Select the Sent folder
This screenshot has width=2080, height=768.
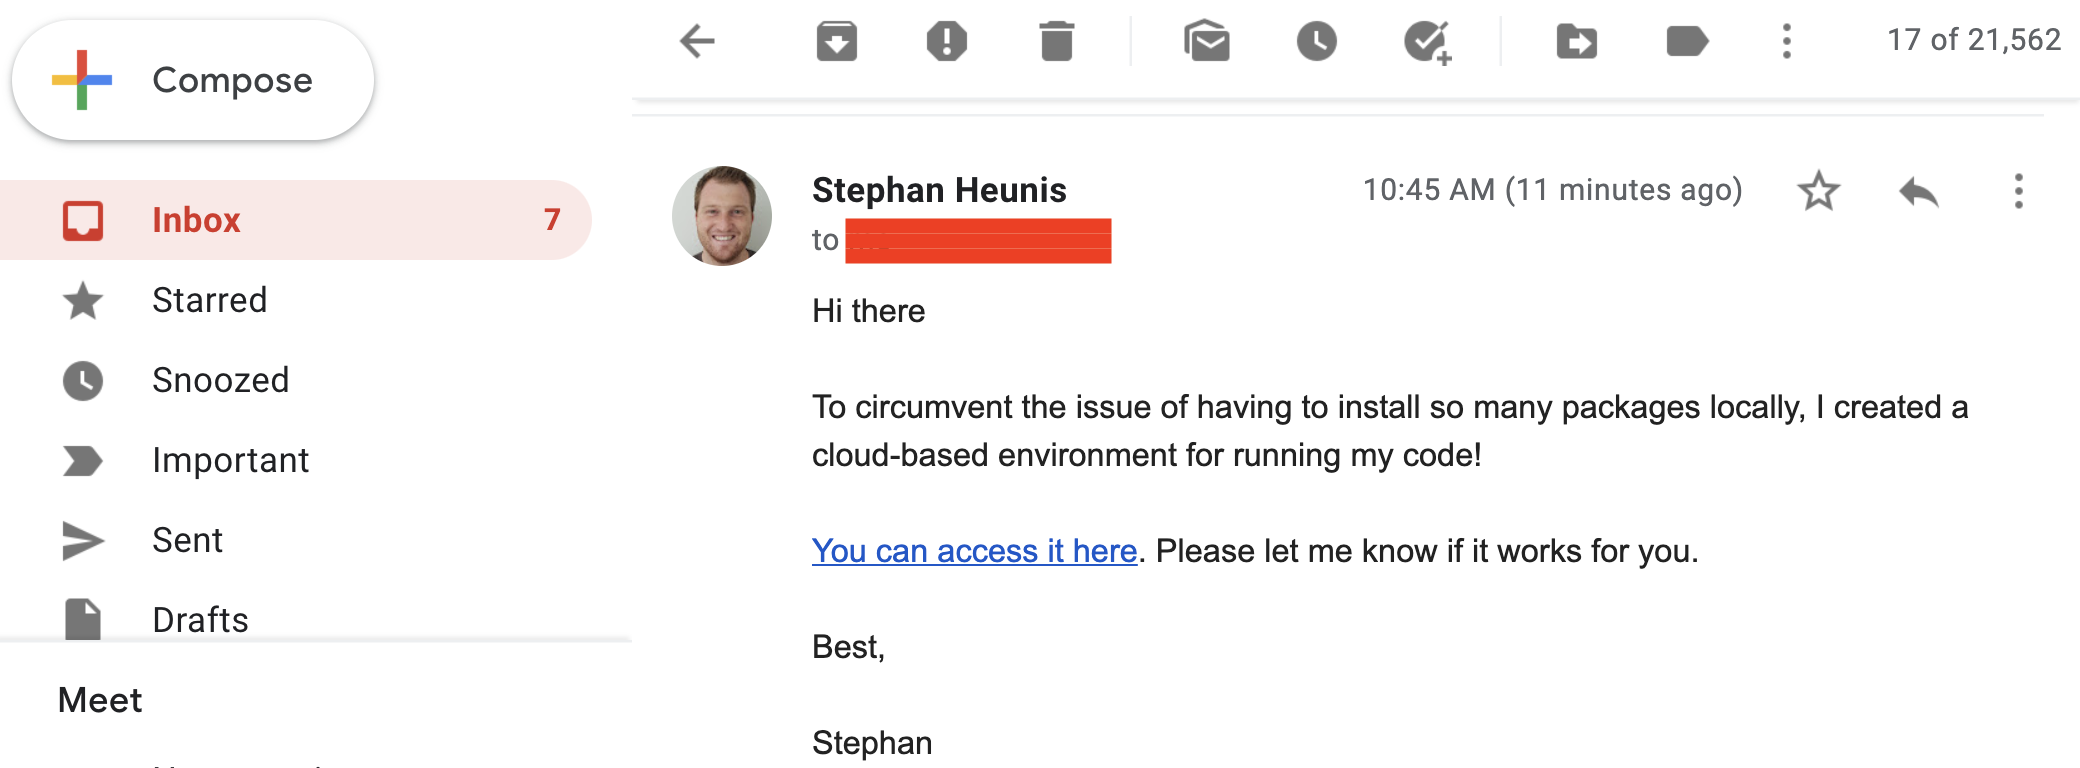(187, 540)
